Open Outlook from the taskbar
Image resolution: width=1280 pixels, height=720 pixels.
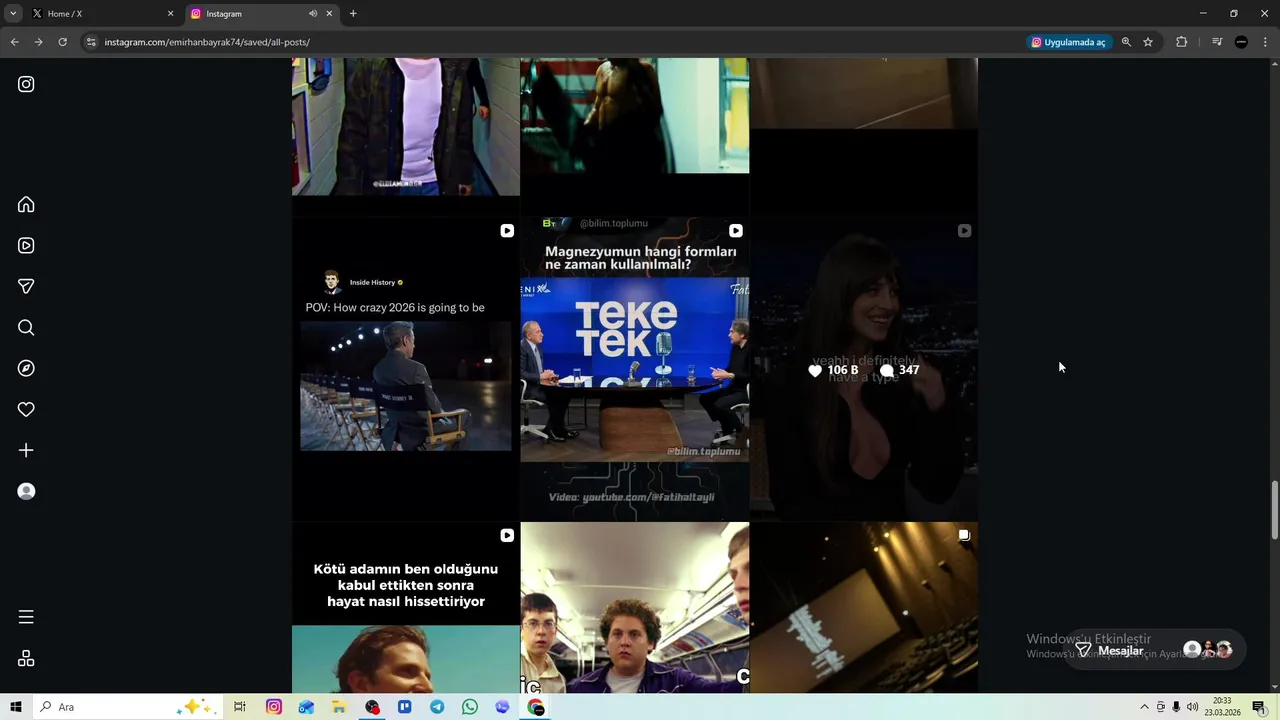pyautogui.click(x=306, y=707)
